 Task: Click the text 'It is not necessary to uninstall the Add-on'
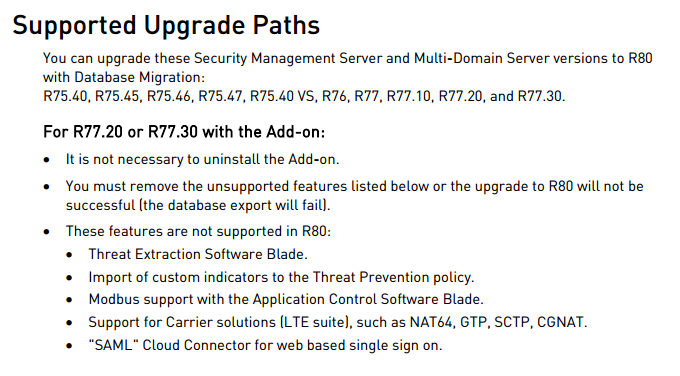click(x=202, y=160)
